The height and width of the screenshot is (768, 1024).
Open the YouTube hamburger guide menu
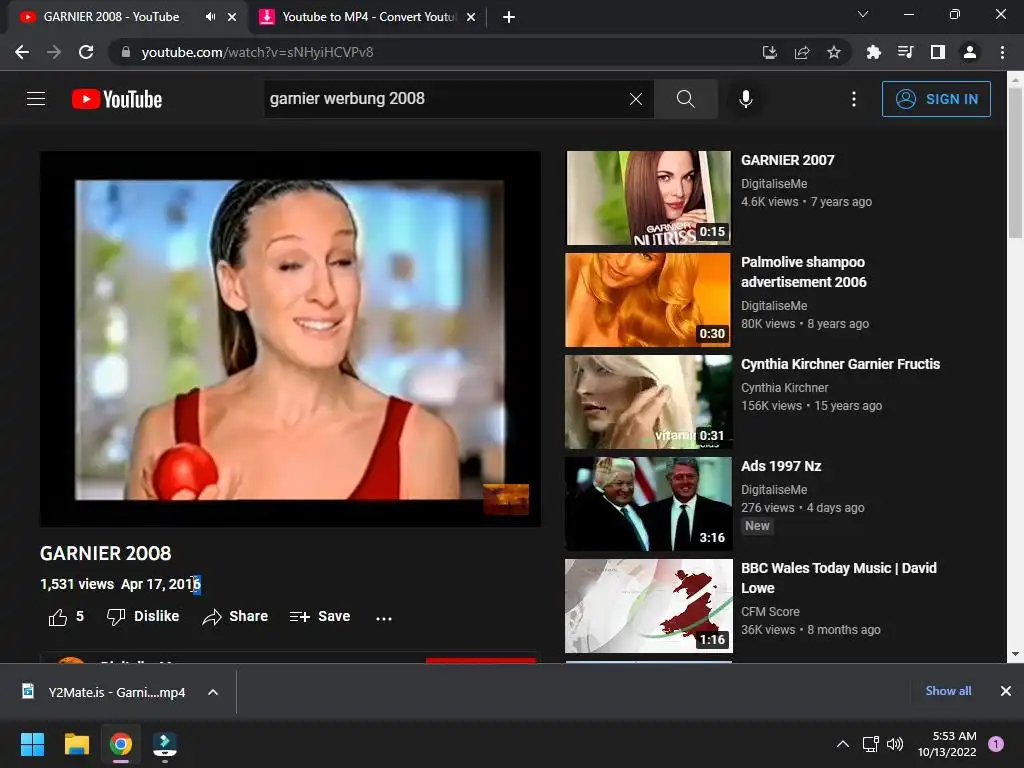pyautogui.click(x=36, y=99)
